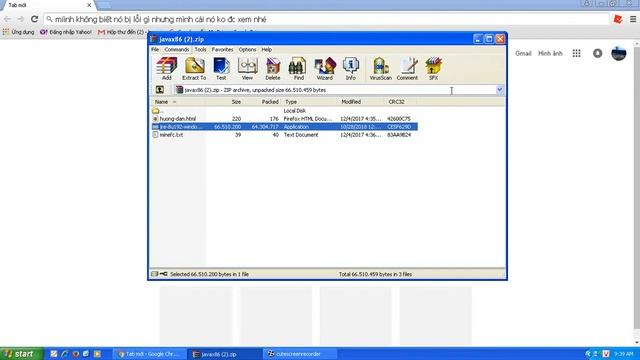Sort files by Size column
Viewport: 640px width, 360px height.
pos(225,102)
